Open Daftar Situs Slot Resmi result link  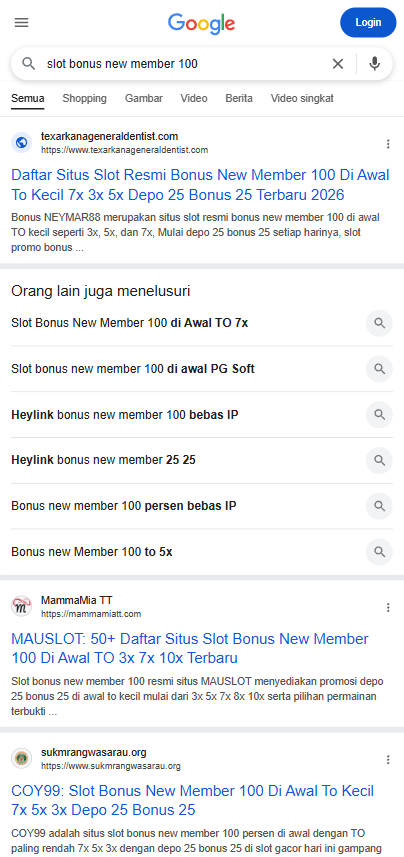[200, 185]
